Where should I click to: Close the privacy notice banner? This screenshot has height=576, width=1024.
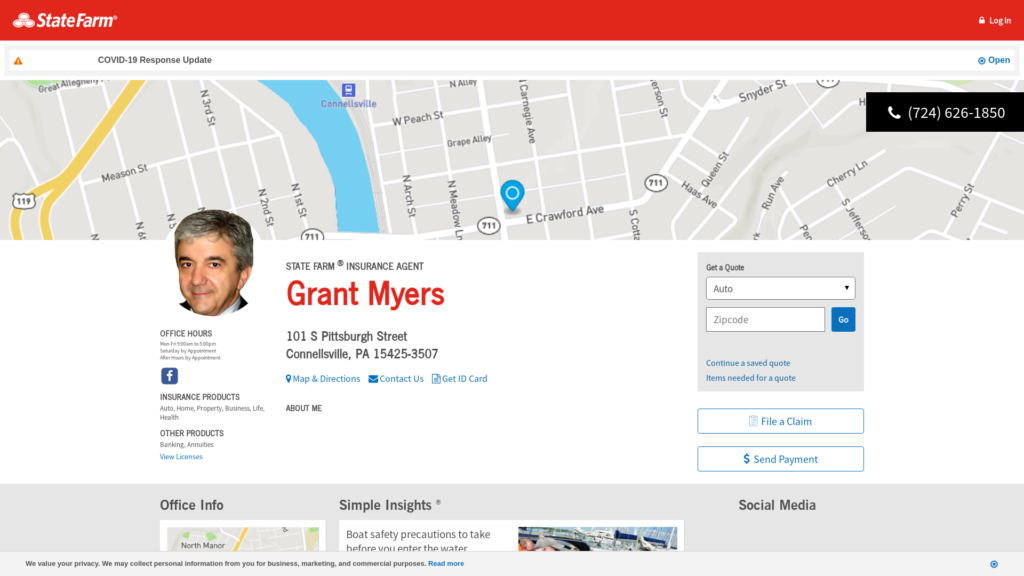[993, 564]
